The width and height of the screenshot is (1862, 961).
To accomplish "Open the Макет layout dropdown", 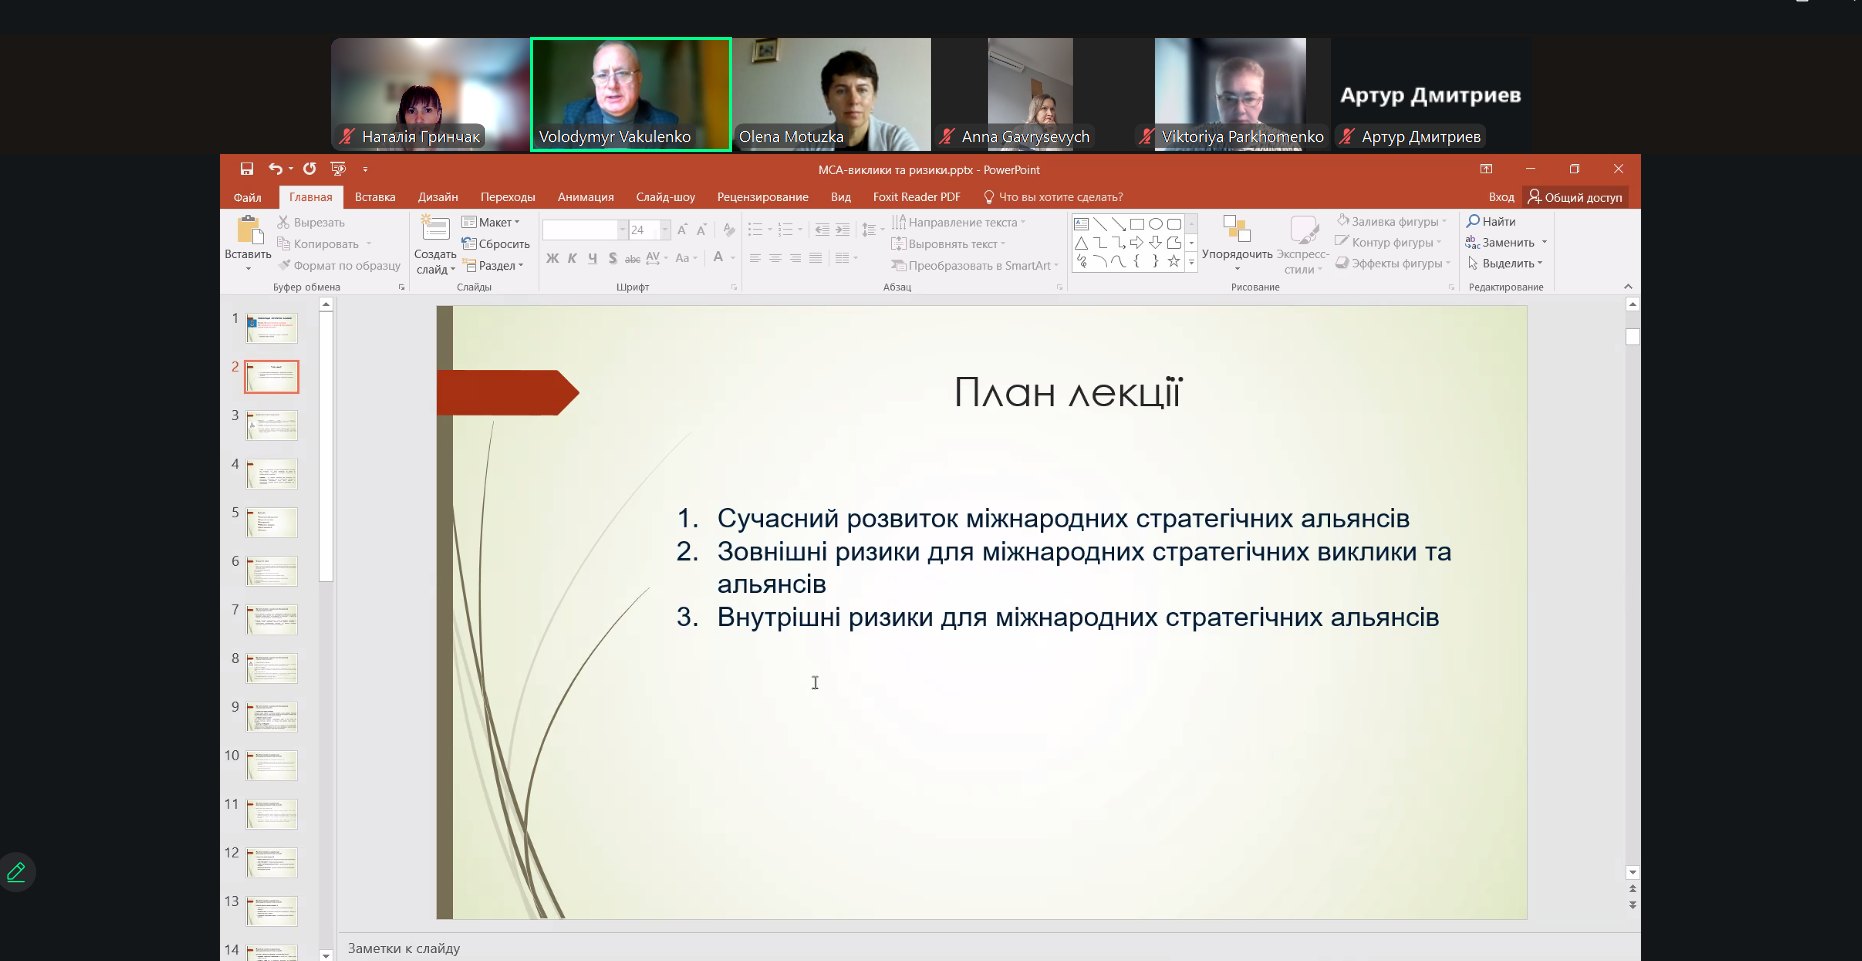I will pos(491,222).
